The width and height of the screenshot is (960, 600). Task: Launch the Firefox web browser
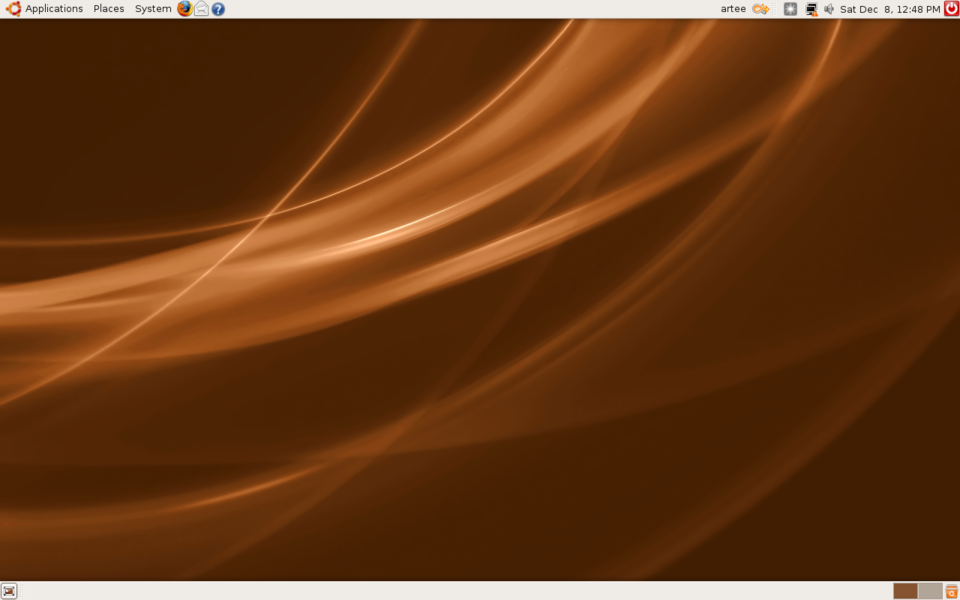pos(184,9)
